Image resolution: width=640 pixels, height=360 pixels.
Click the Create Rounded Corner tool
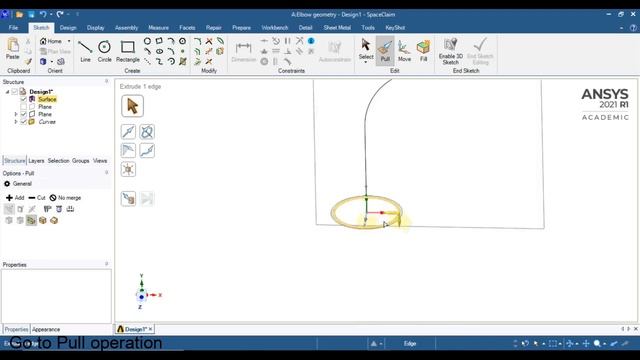pyautogui.click(x=198, y=41)
